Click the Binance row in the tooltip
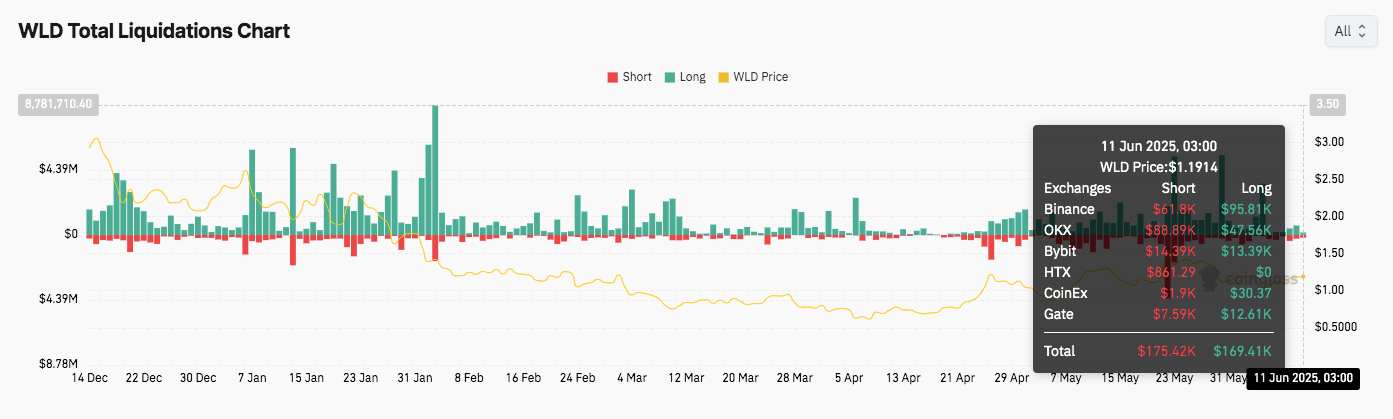 point(1158,209)
